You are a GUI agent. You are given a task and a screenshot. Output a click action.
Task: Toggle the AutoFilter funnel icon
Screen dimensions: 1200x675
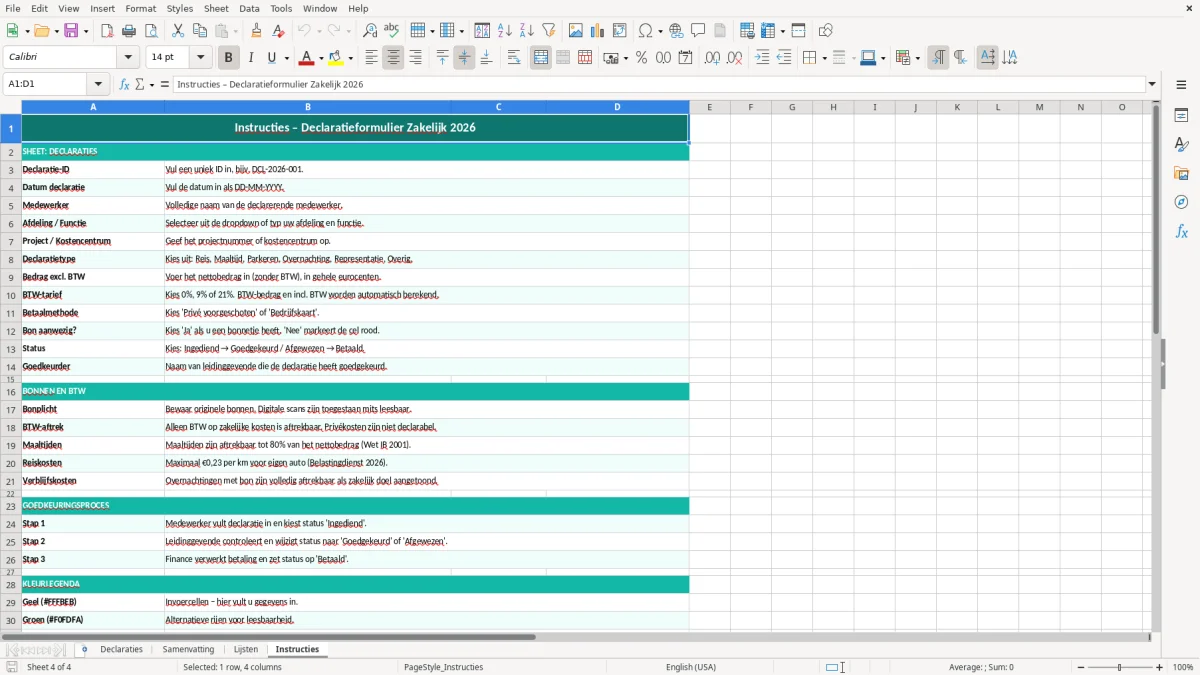[549, 31]
